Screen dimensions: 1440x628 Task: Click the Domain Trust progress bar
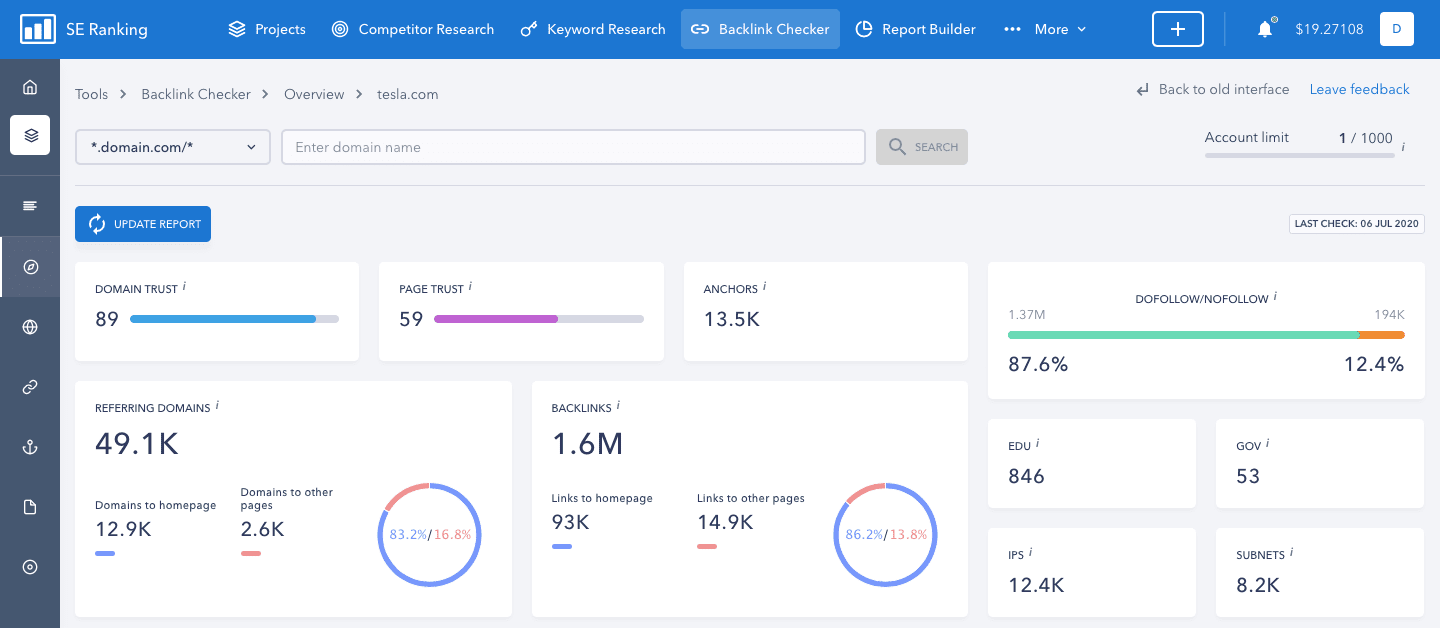click(234, 319)
